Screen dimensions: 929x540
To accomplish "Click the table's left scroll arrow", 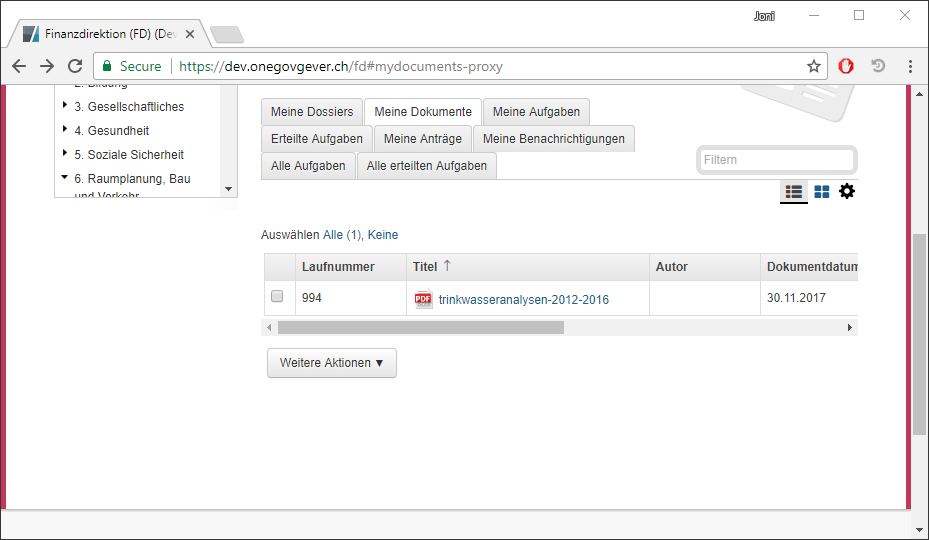I will point(270,327).
